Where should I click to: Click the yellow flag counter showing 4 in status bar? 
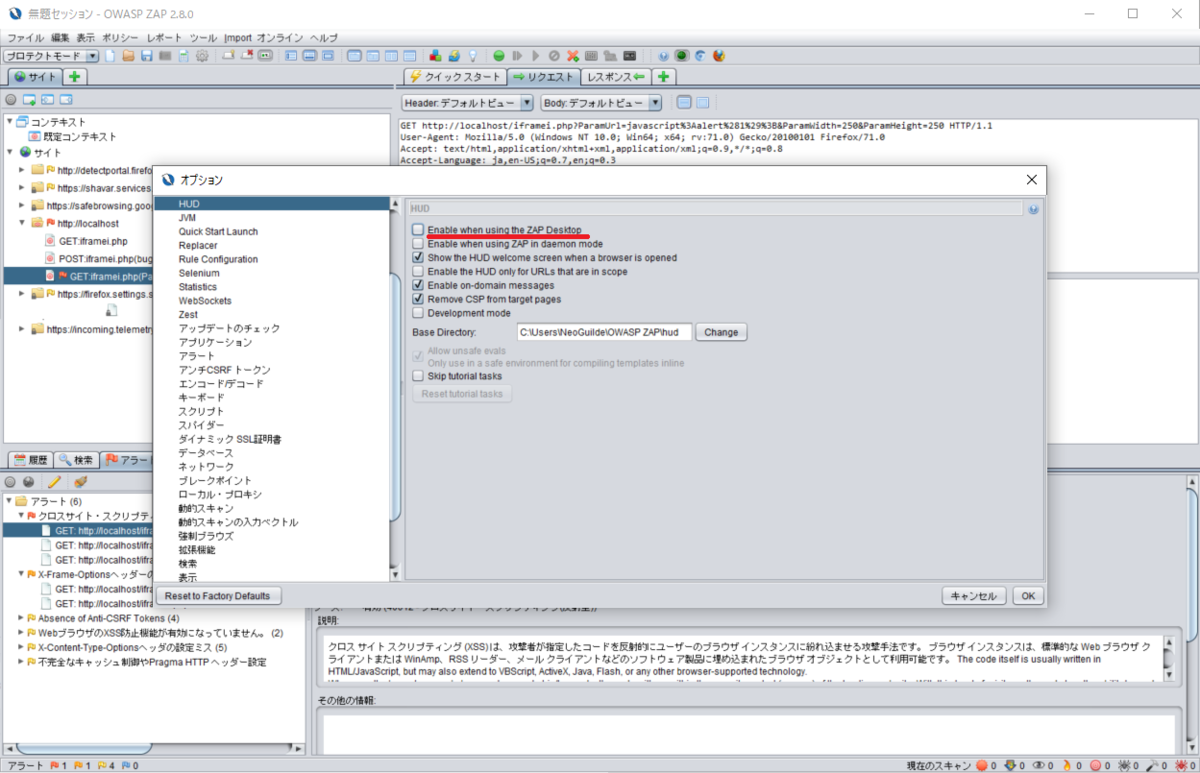pos(104,765)
